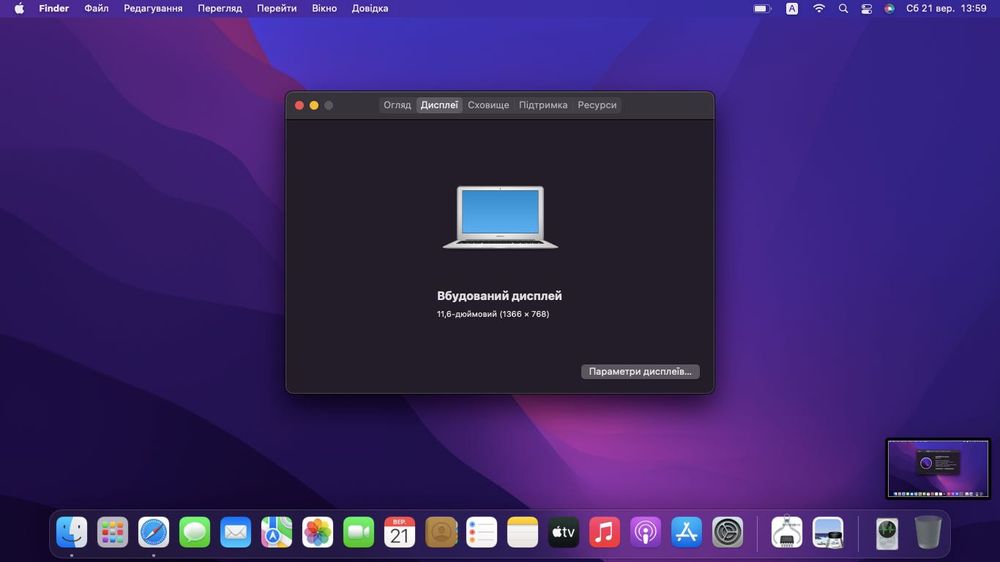1000x562 pixels.
Task: Open System Preferences gear in Dock
Action: click(x=728, y=532)
